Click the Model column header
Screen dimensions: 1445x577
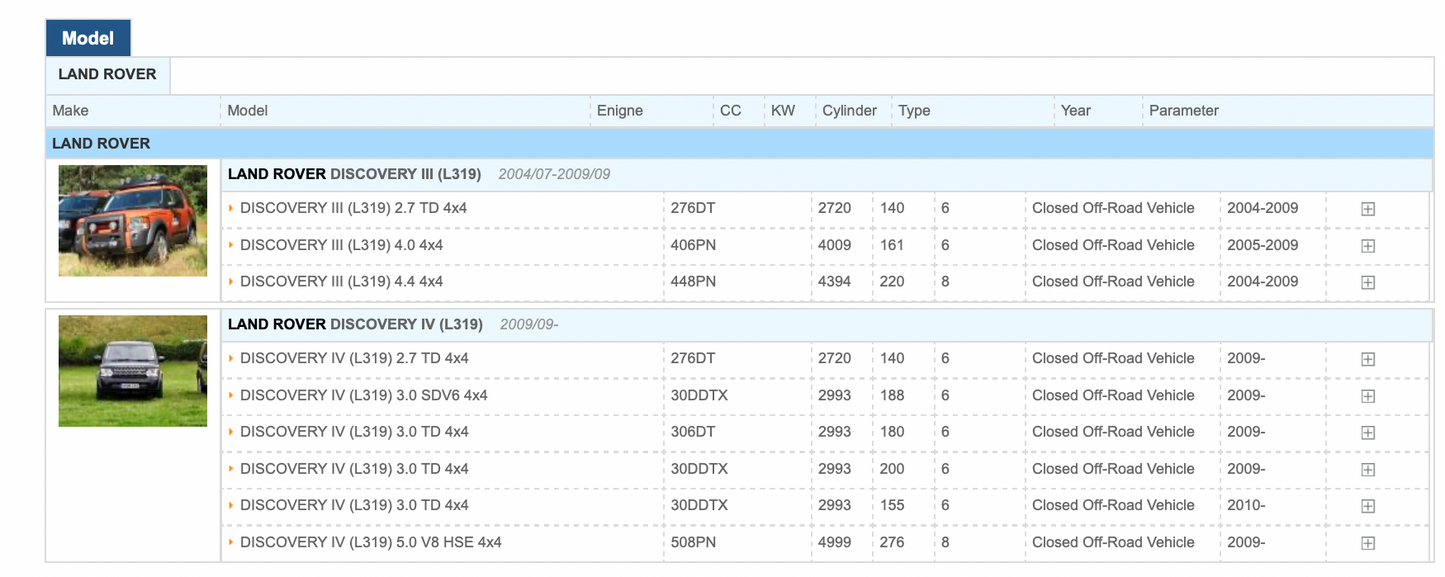coord(247,111)
